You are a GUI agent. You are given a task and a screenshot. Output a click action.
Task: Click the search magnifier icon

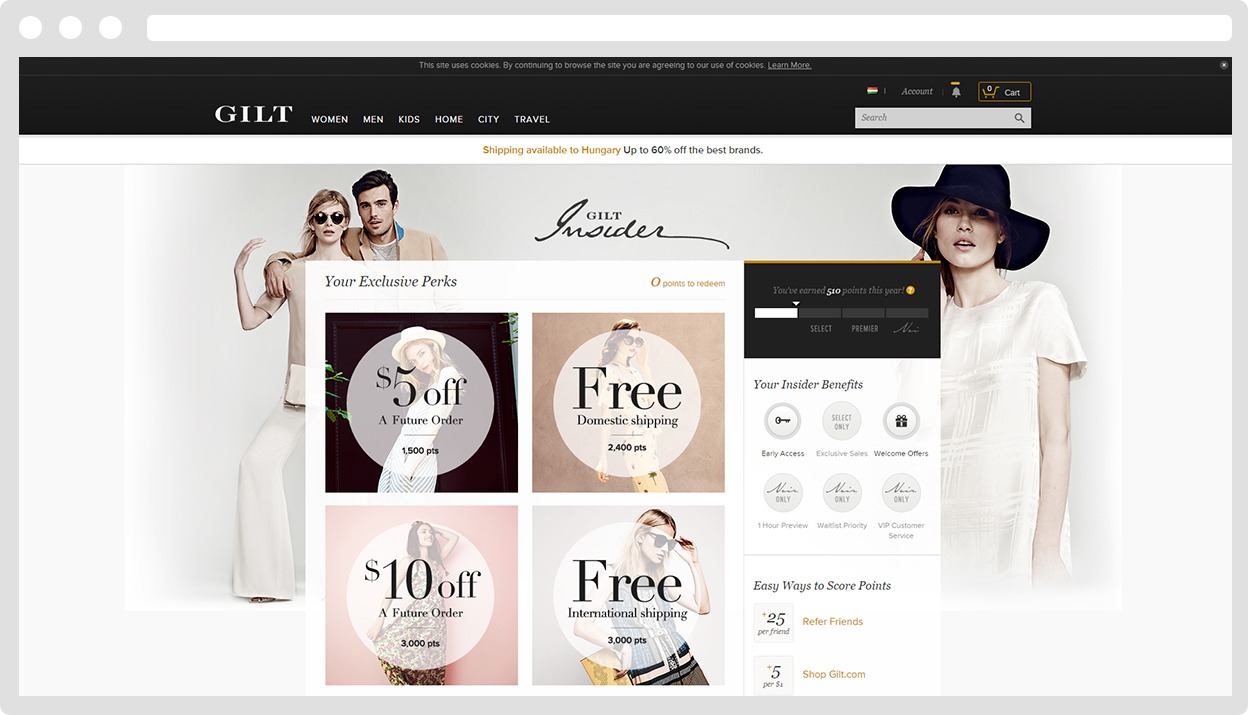pyautogui.click(x=1019, y=118)
